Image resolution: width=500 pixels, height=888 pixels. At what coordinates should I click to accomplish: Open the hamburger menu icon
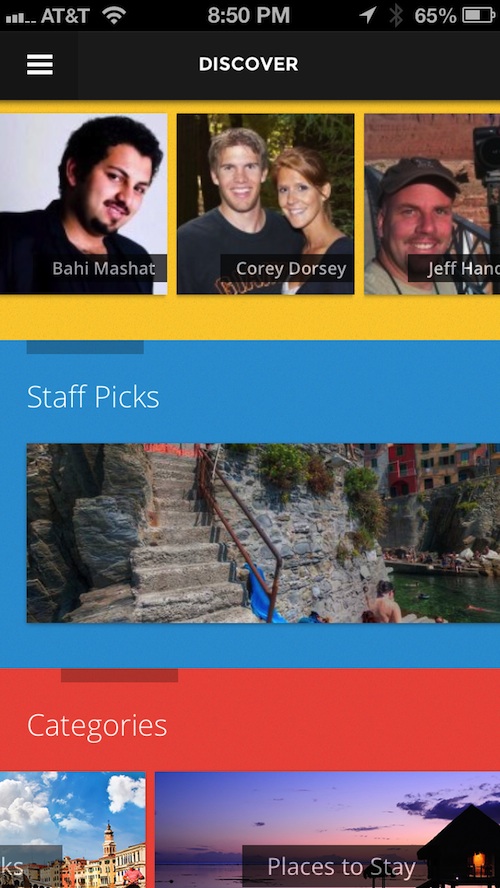tap(40, 65)
